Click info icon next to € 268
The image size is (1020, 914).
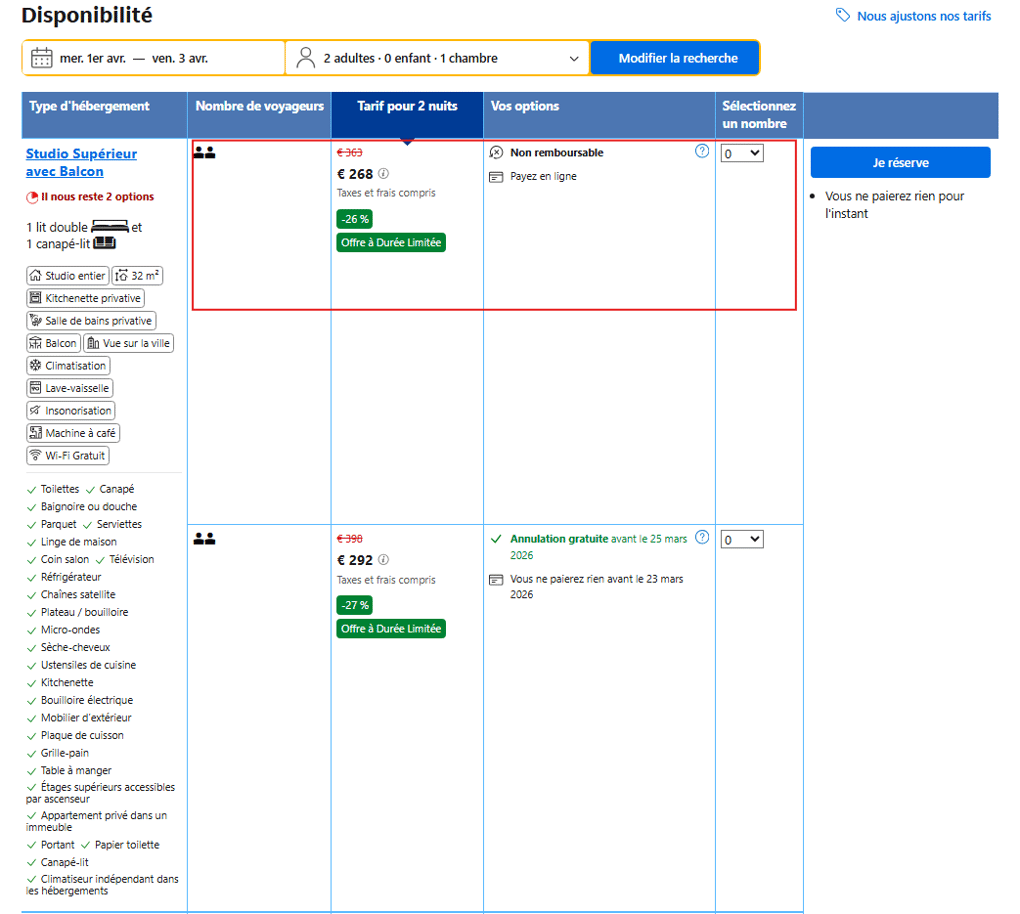tap(384, 174)
